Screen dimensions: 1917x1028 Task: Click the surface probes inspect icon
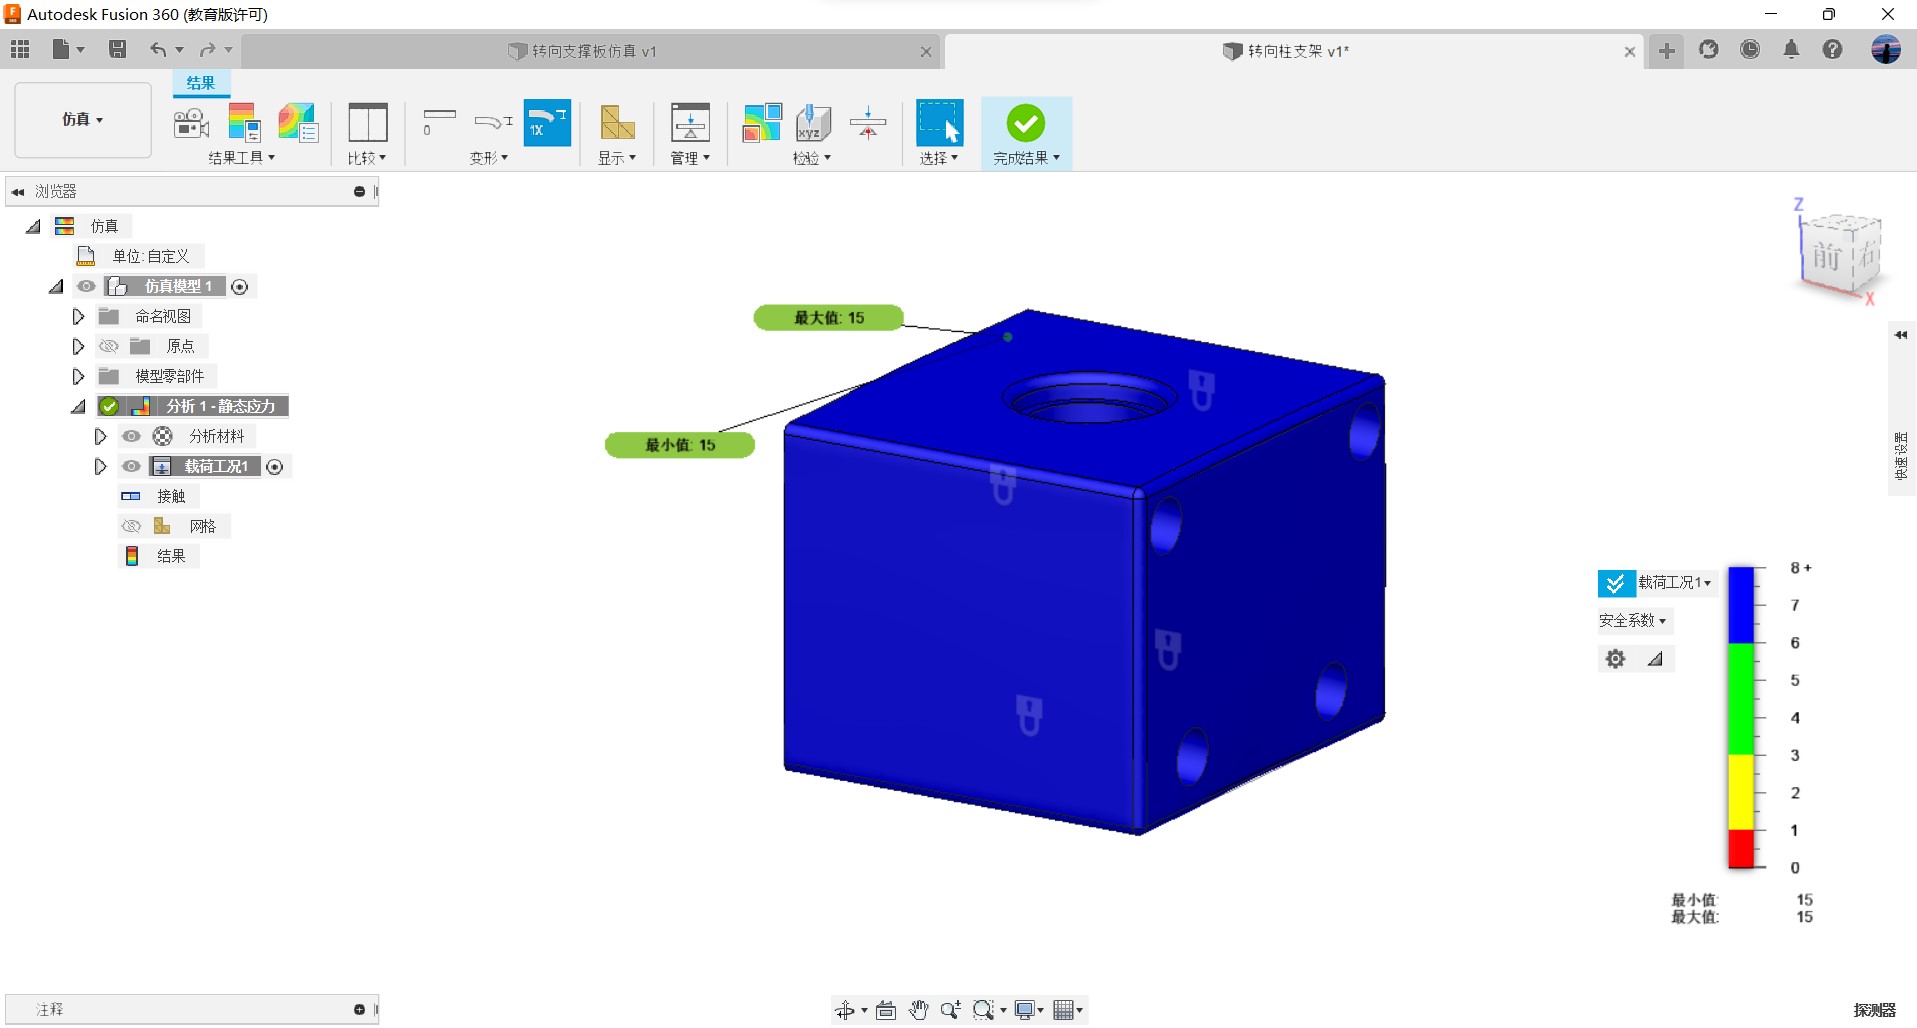pyautogui.click(x=761, y=123)
